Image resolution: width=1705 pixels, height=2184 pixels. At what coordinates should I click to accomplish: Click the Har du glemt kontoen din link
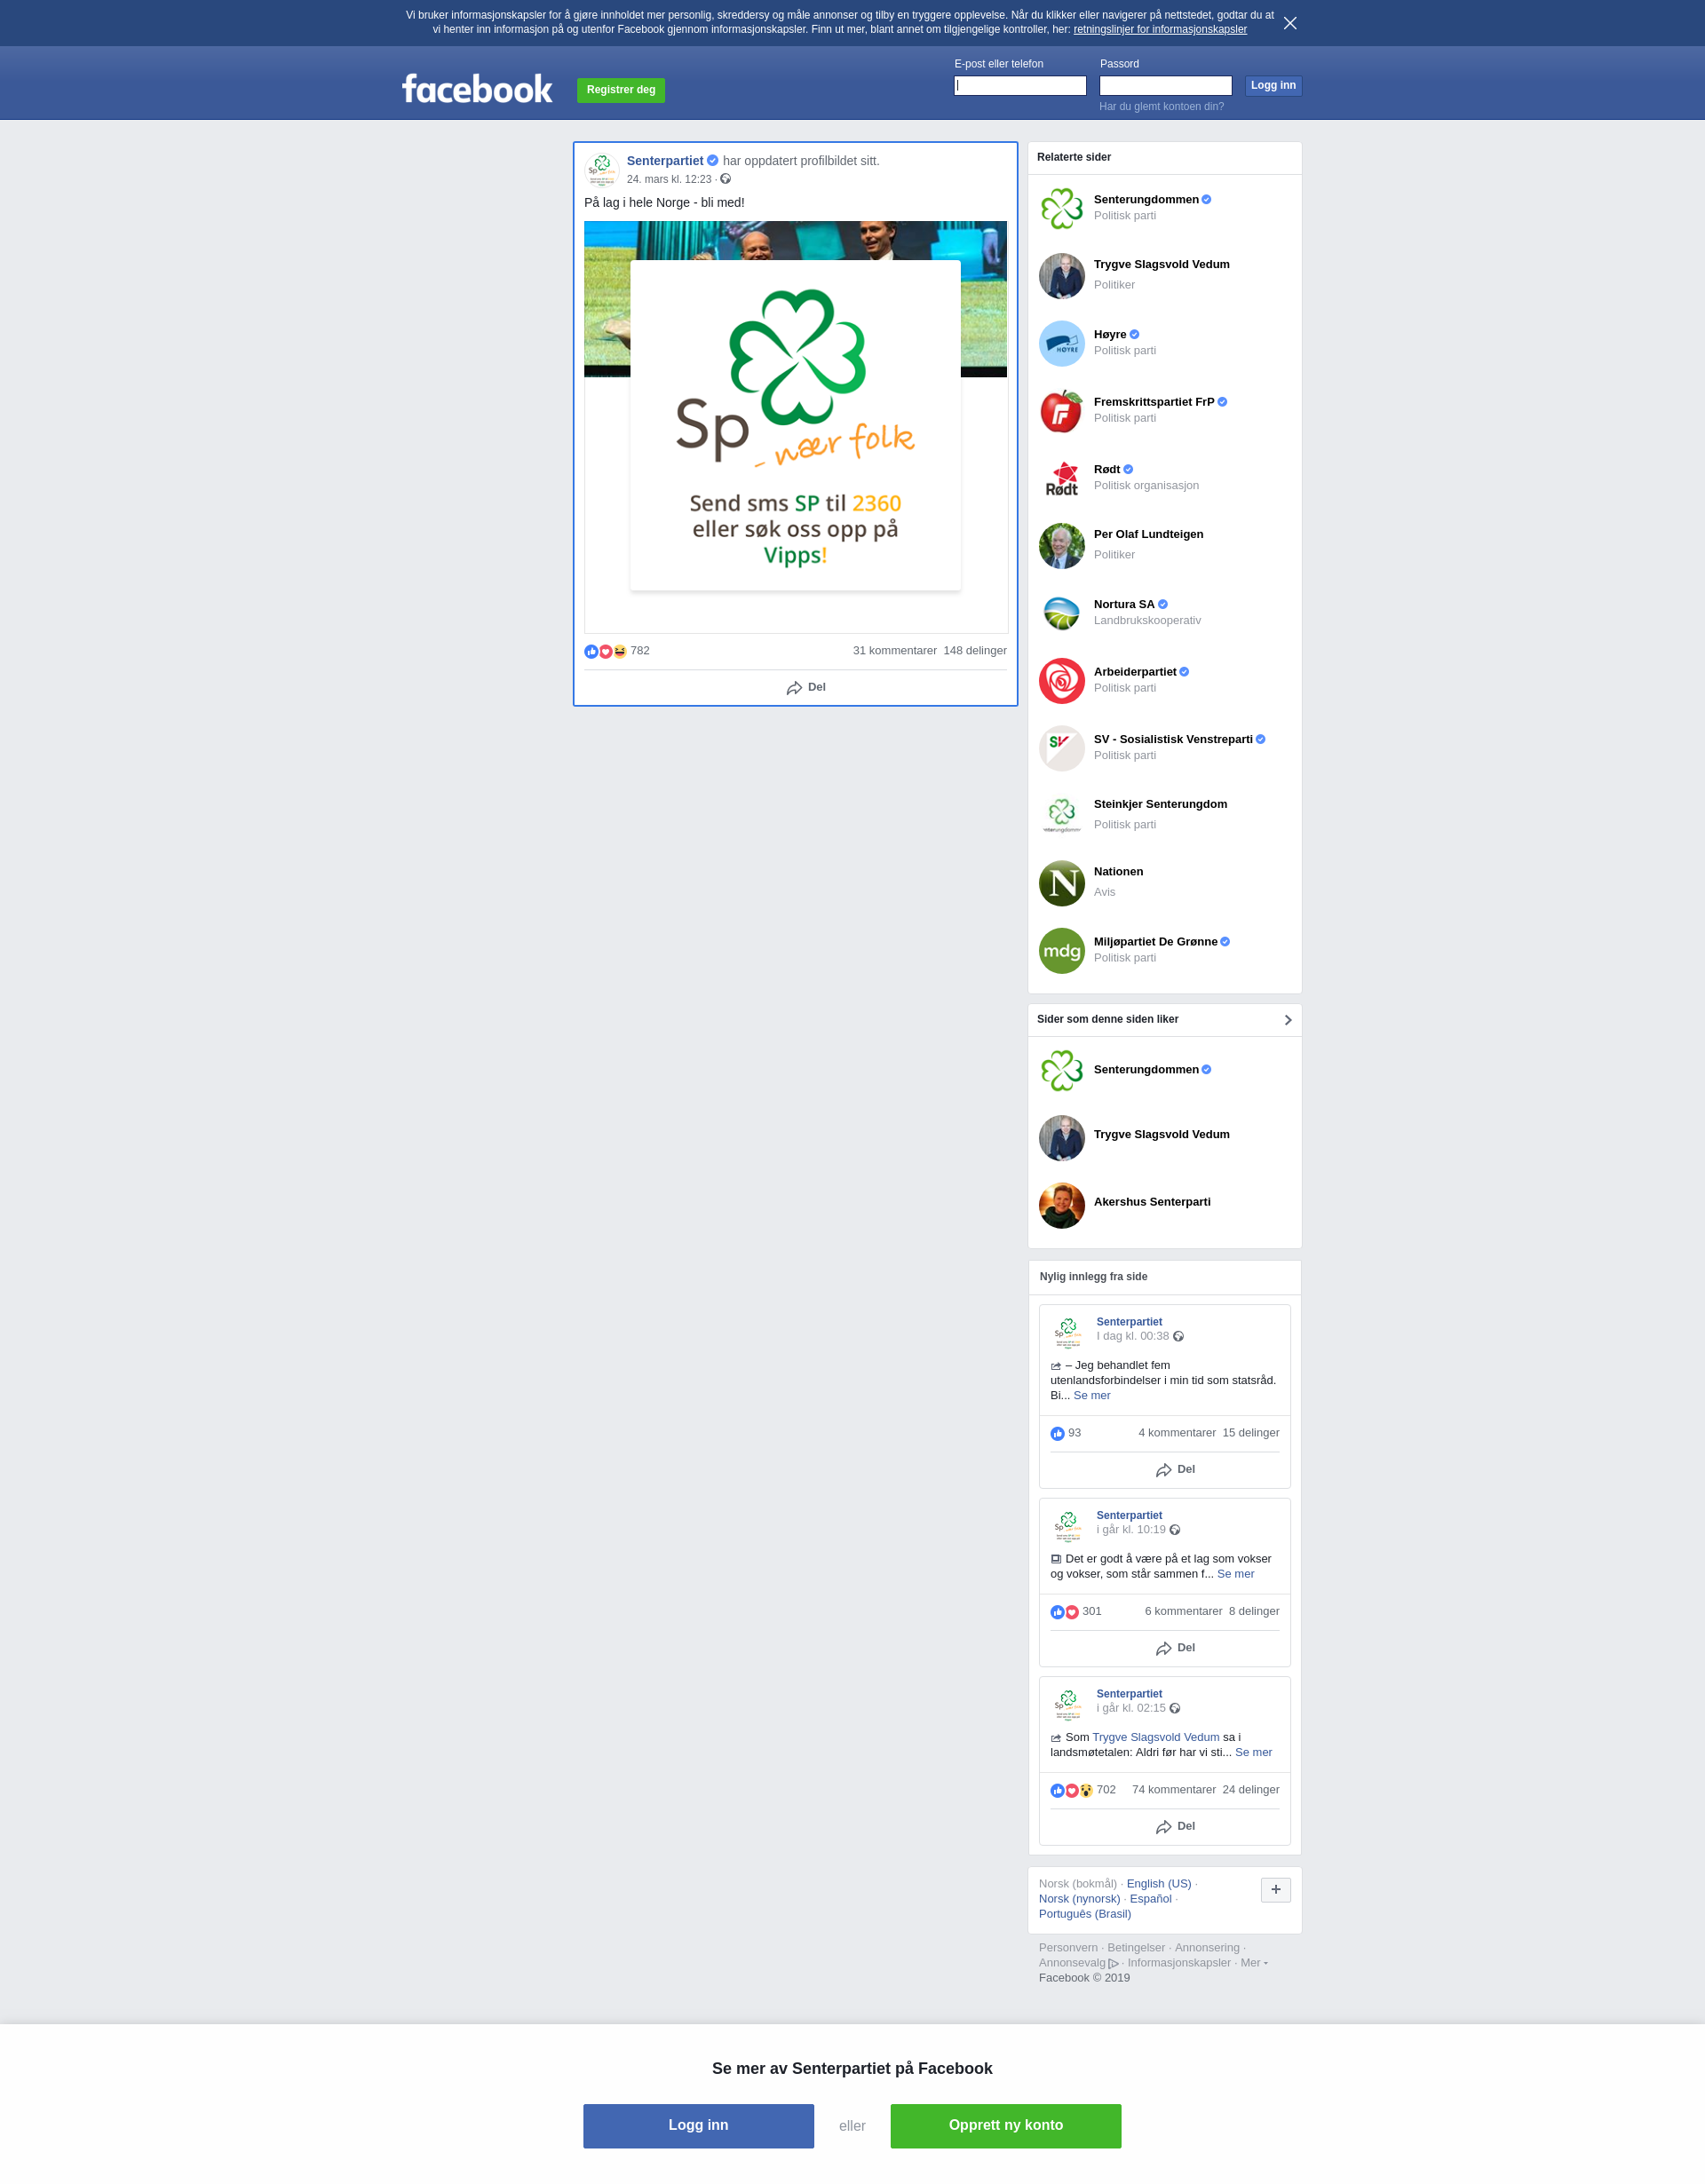coord(1161,106)
